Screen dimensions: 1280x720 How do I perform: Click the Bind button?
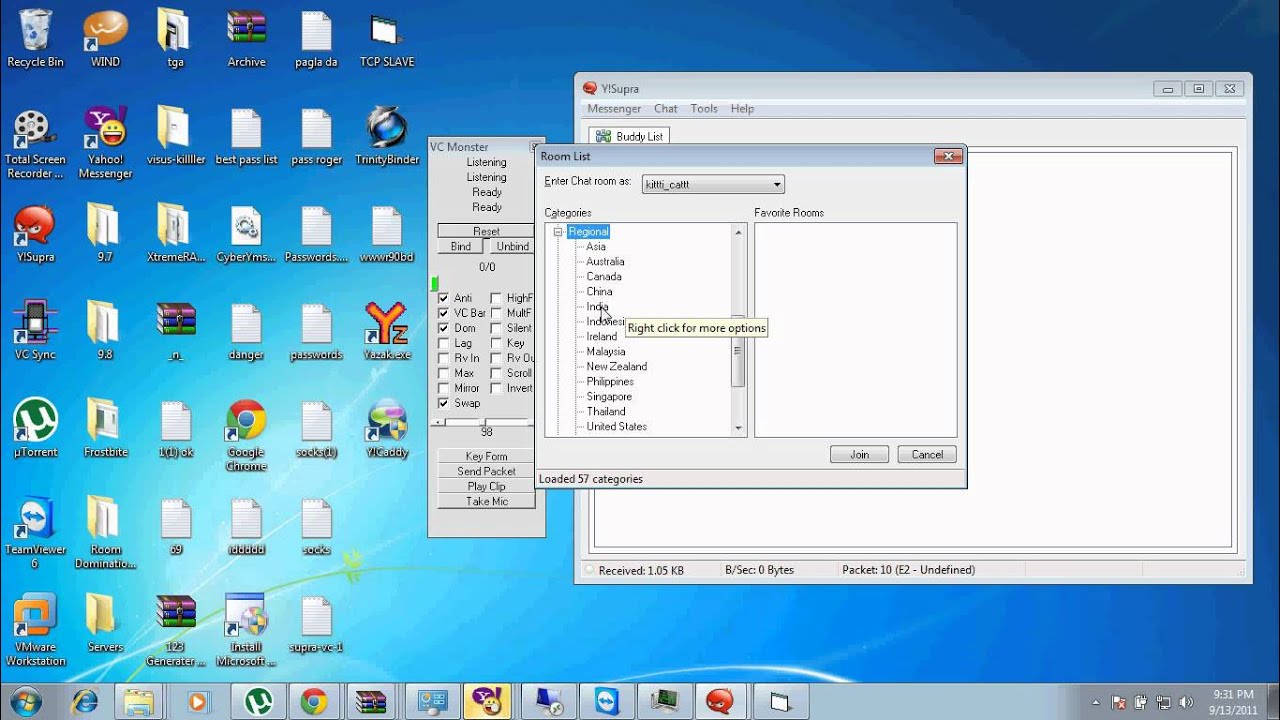tap(460, 246)
